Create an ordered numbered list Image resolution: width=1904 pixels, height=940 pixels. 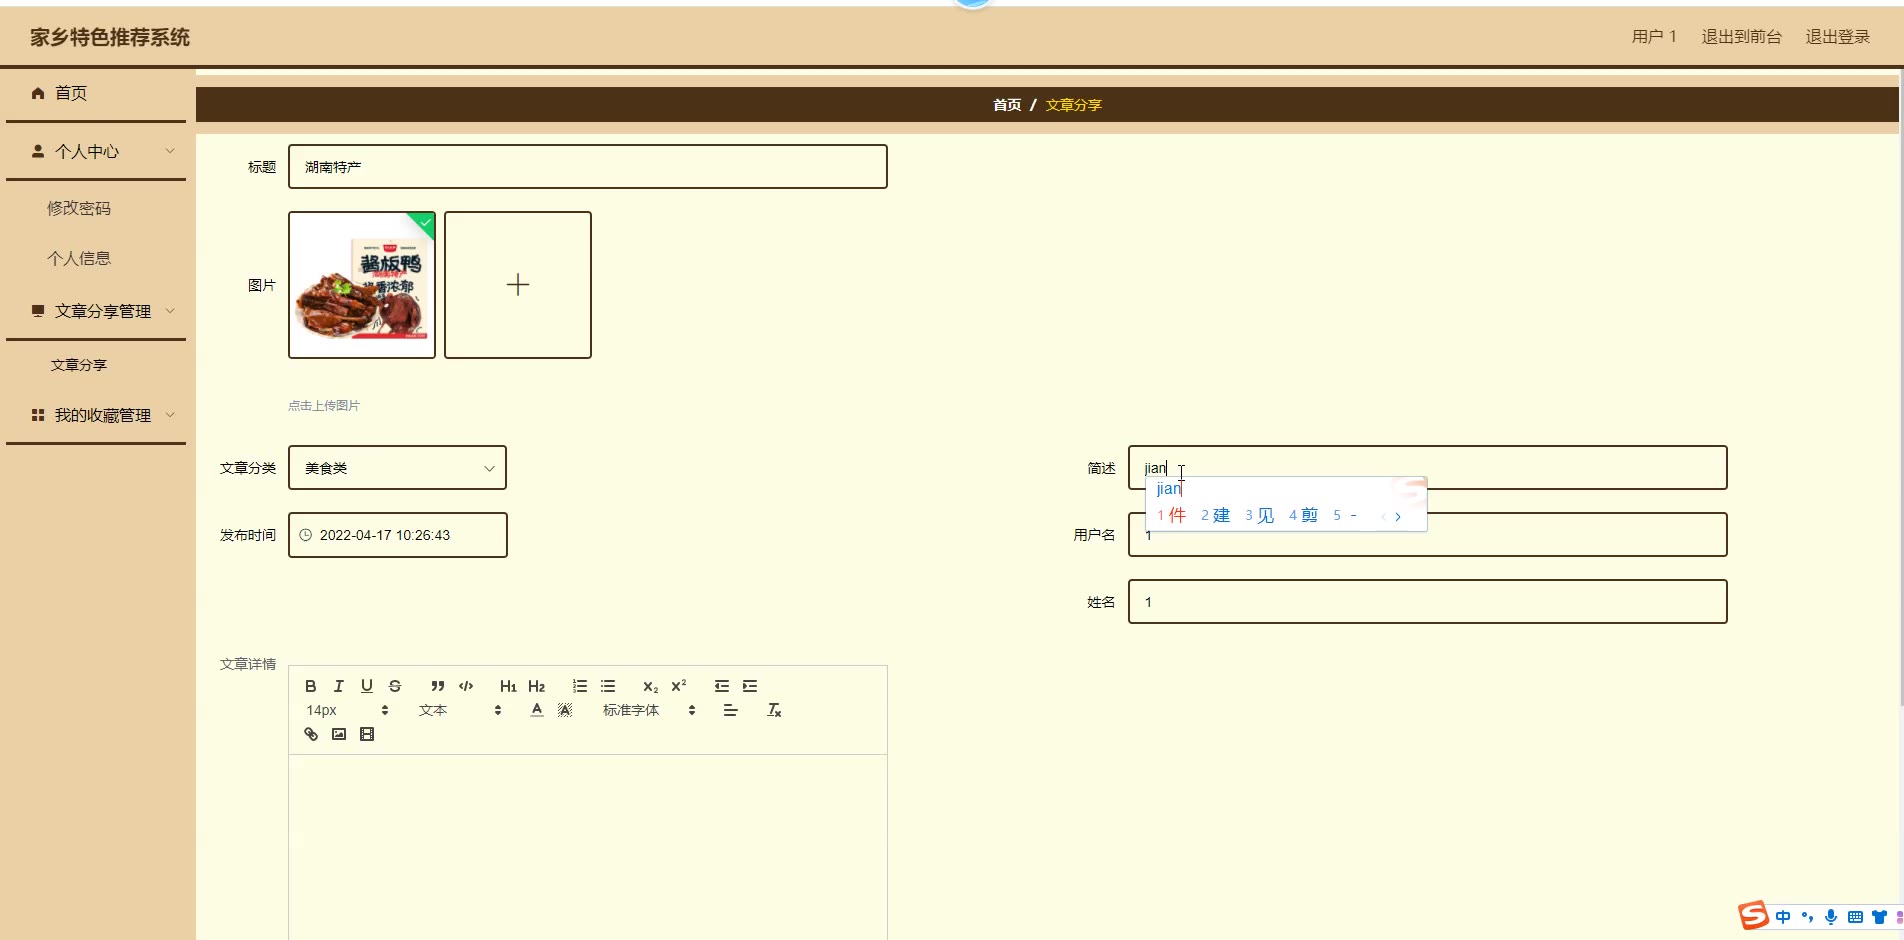point(580,686)
